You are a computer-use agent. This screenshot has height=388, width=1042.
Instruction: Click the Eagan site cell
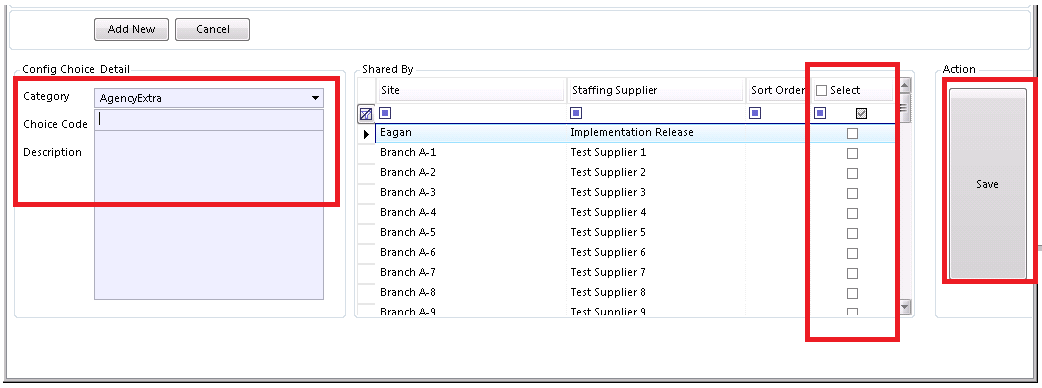coord(470,133)
